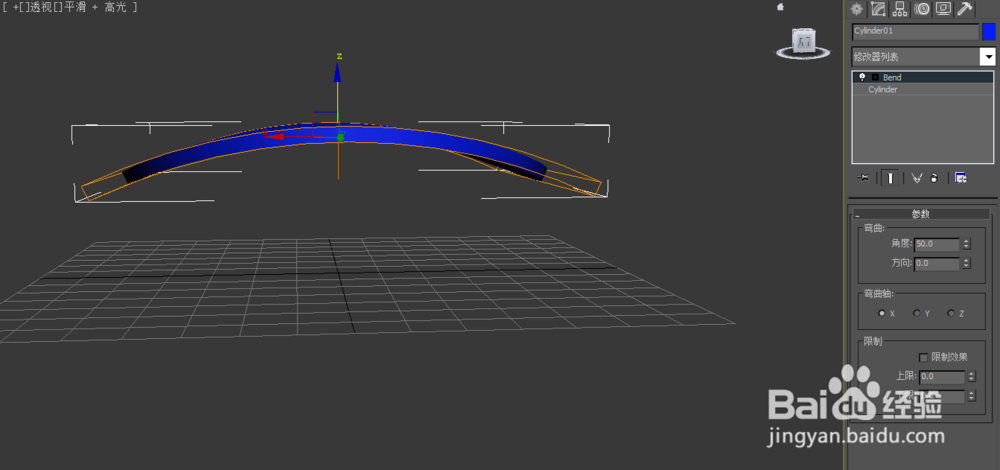Open the blue object color swatch
Image resolution: width=1000 pixels, height=470 pixels.
coord(989,32)
